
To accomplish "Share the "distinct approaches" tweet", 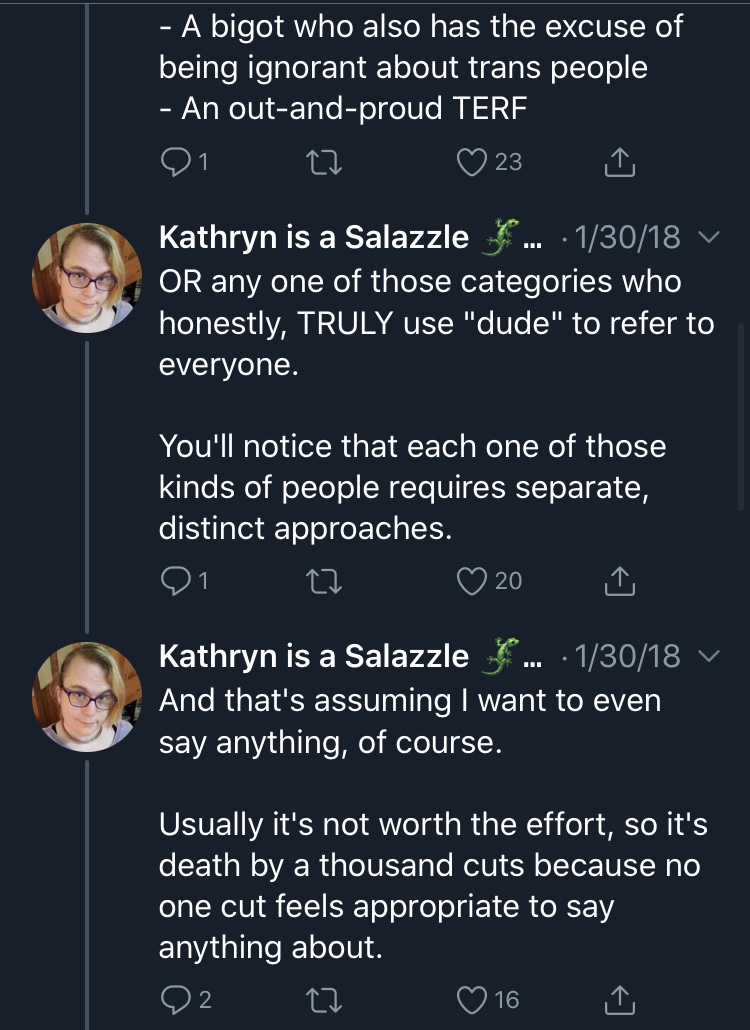I will point(619,581).
